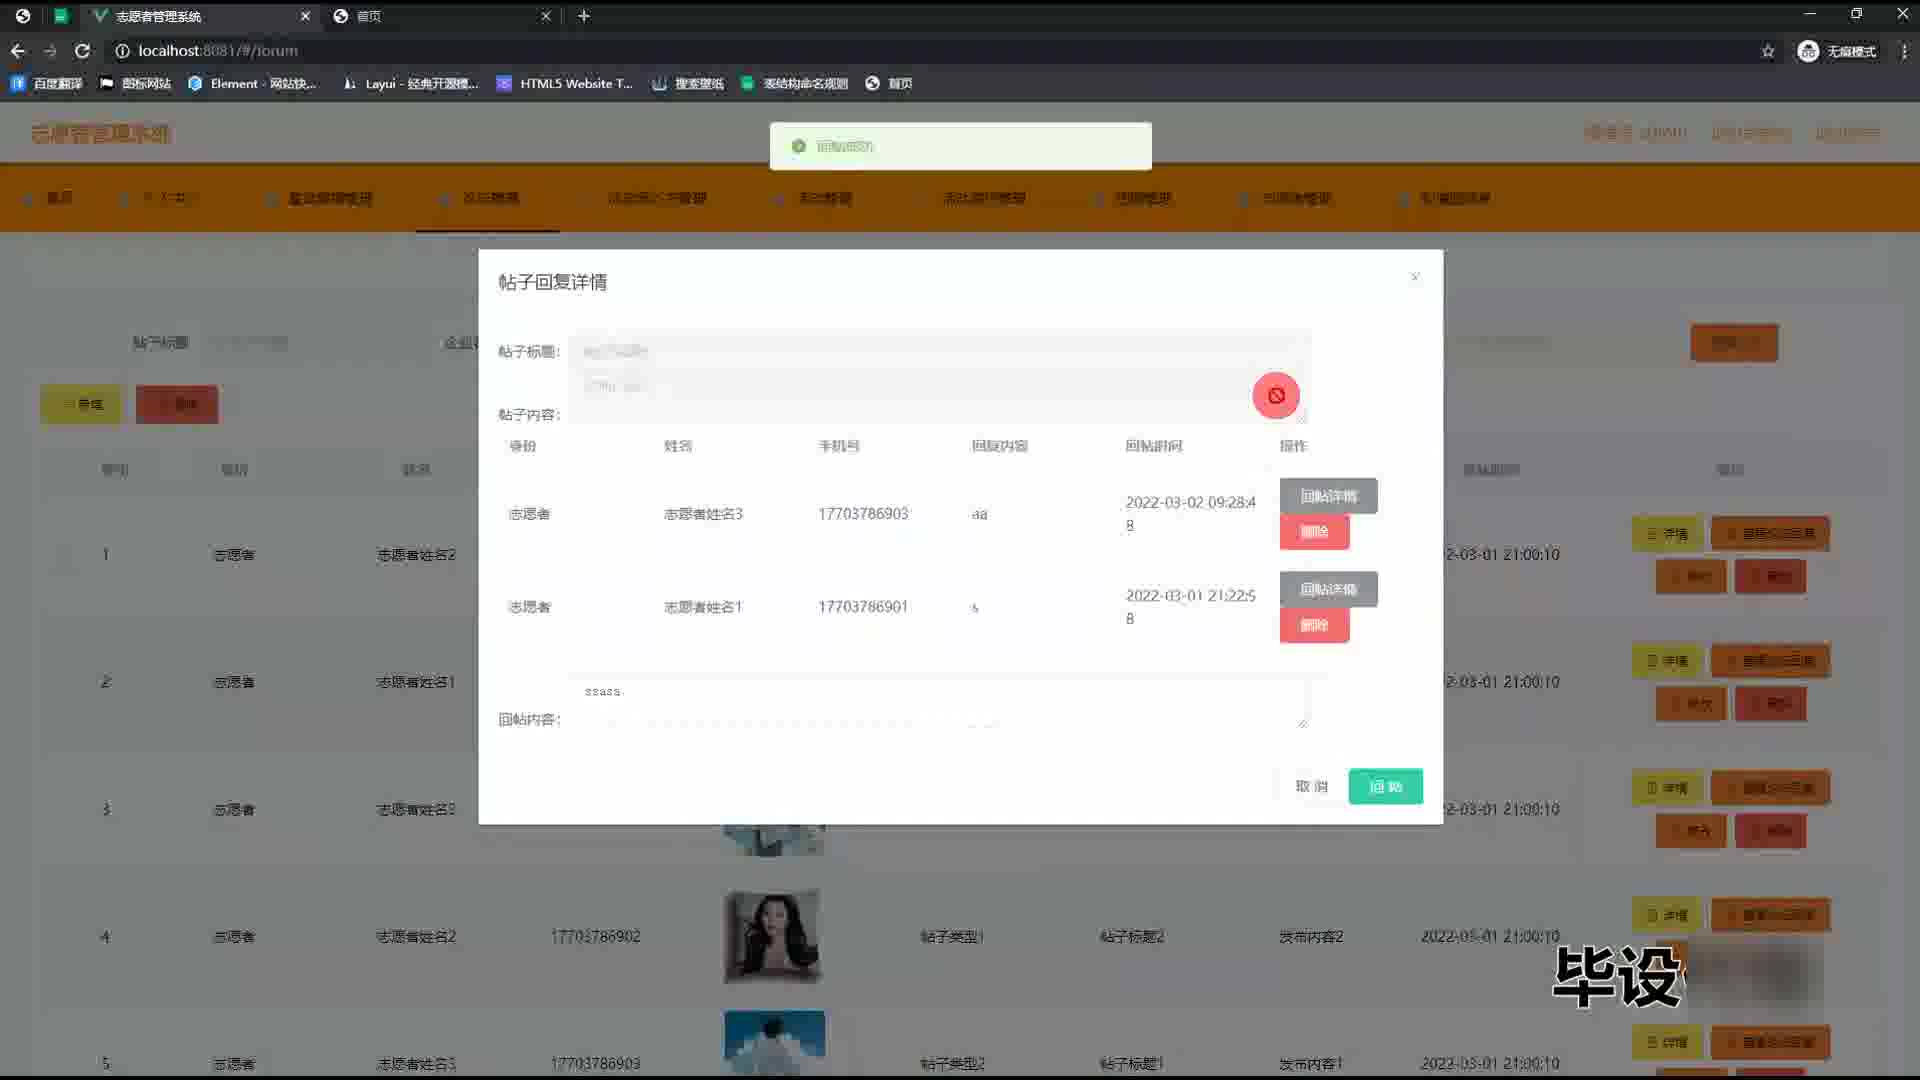Submit reply with green 回帖 button
Screen dimensions: 1920x1080
coord(1385,786)
